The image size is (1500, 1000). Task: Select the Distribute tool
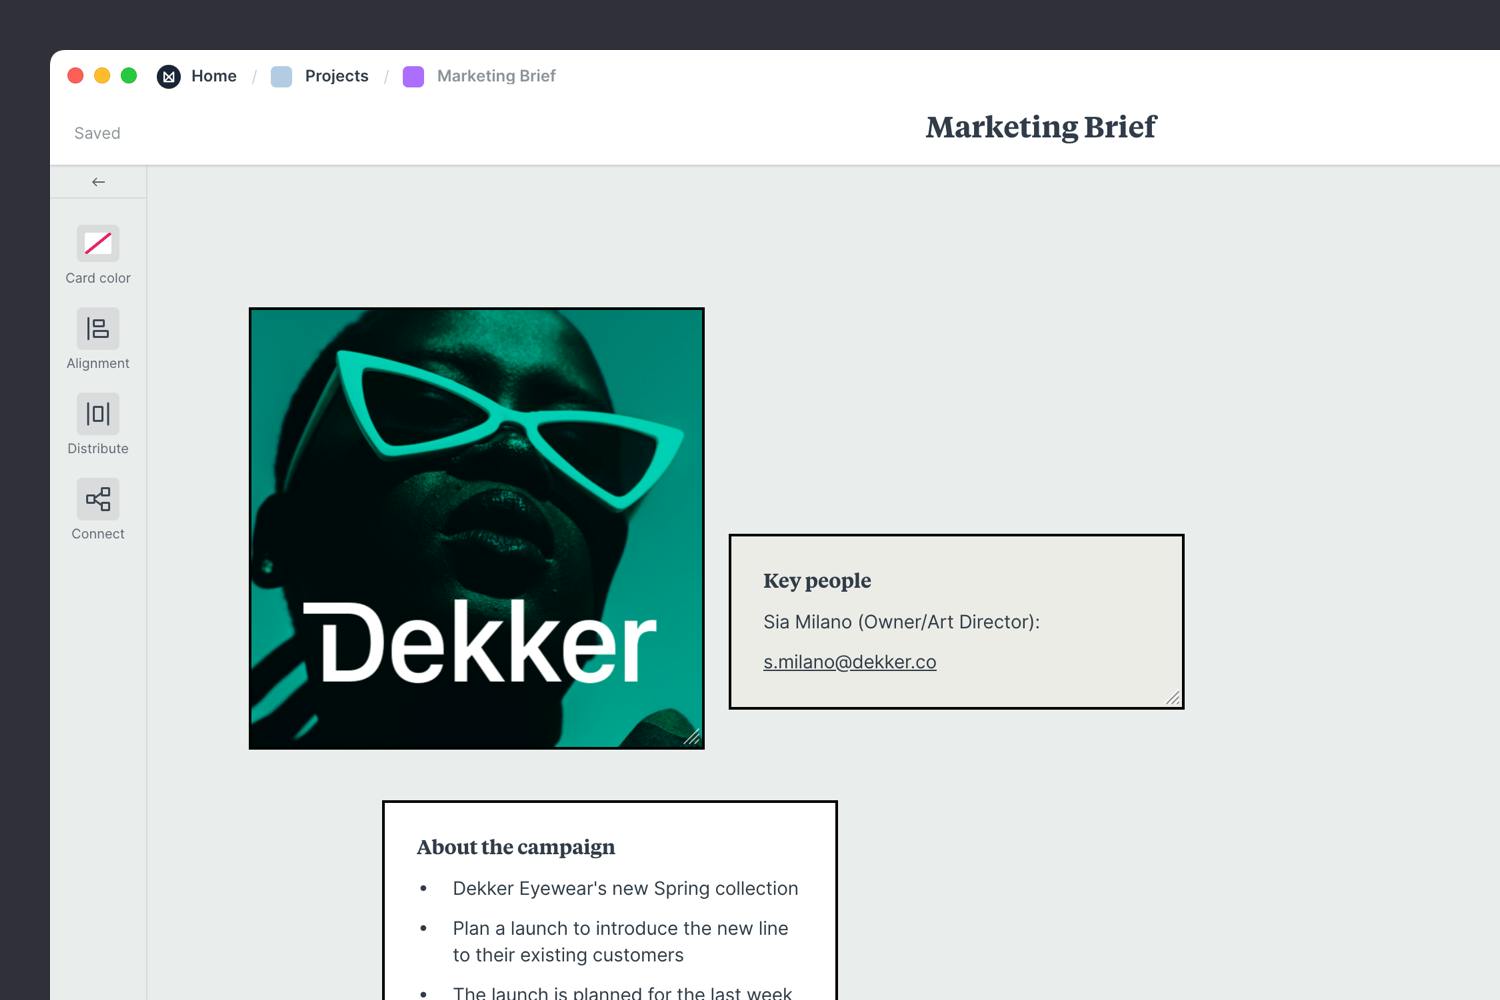tap(97, 413)
